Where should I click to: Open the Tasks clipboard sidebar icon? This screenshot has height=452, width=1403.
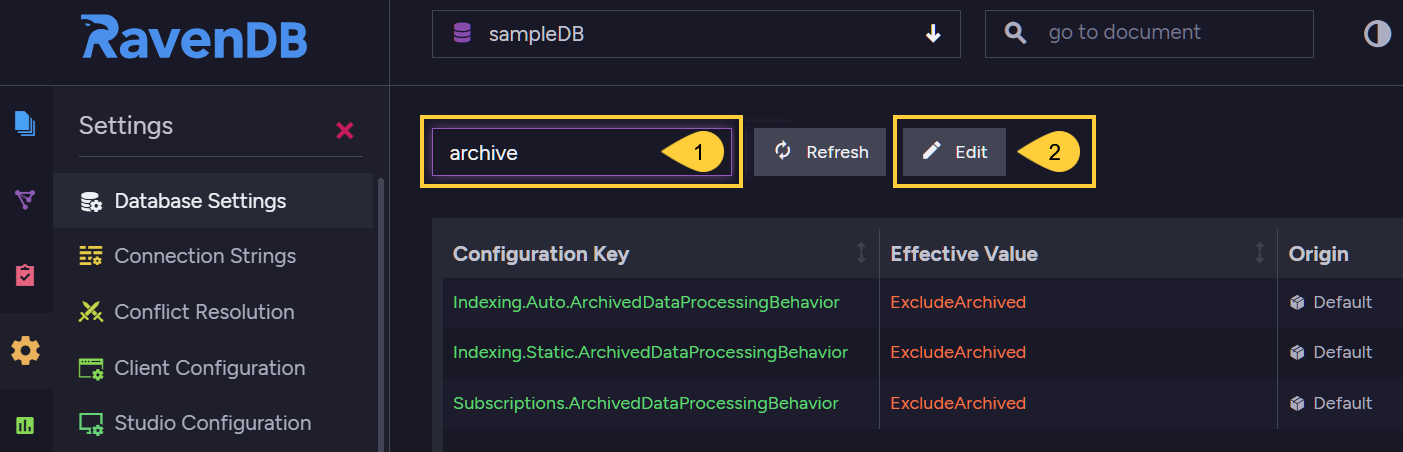[x=25, y=275]
